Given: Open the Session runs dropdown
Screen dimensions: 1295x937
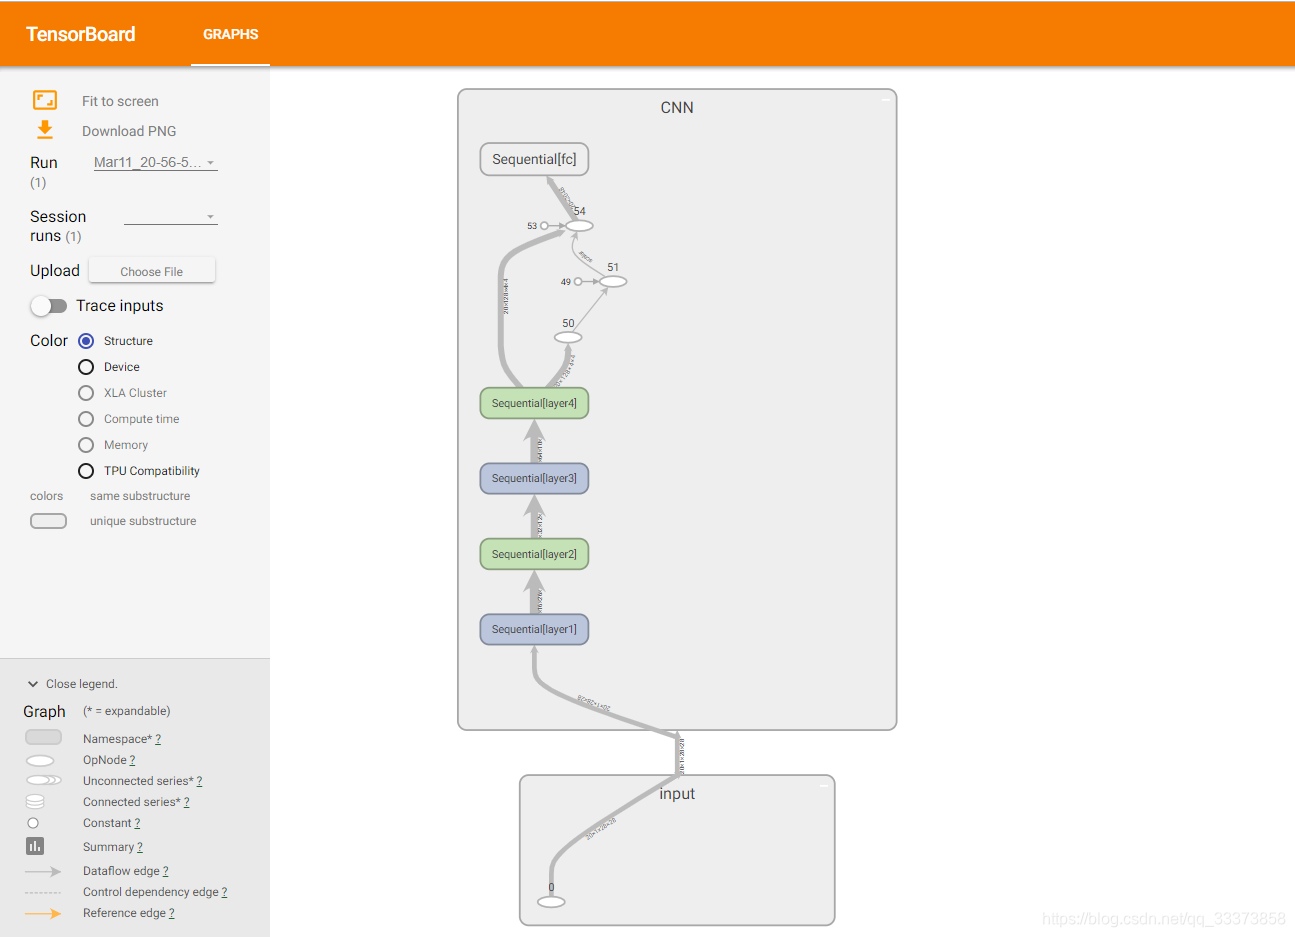Looking at the screenshot, I should click(x=170, y=216).
